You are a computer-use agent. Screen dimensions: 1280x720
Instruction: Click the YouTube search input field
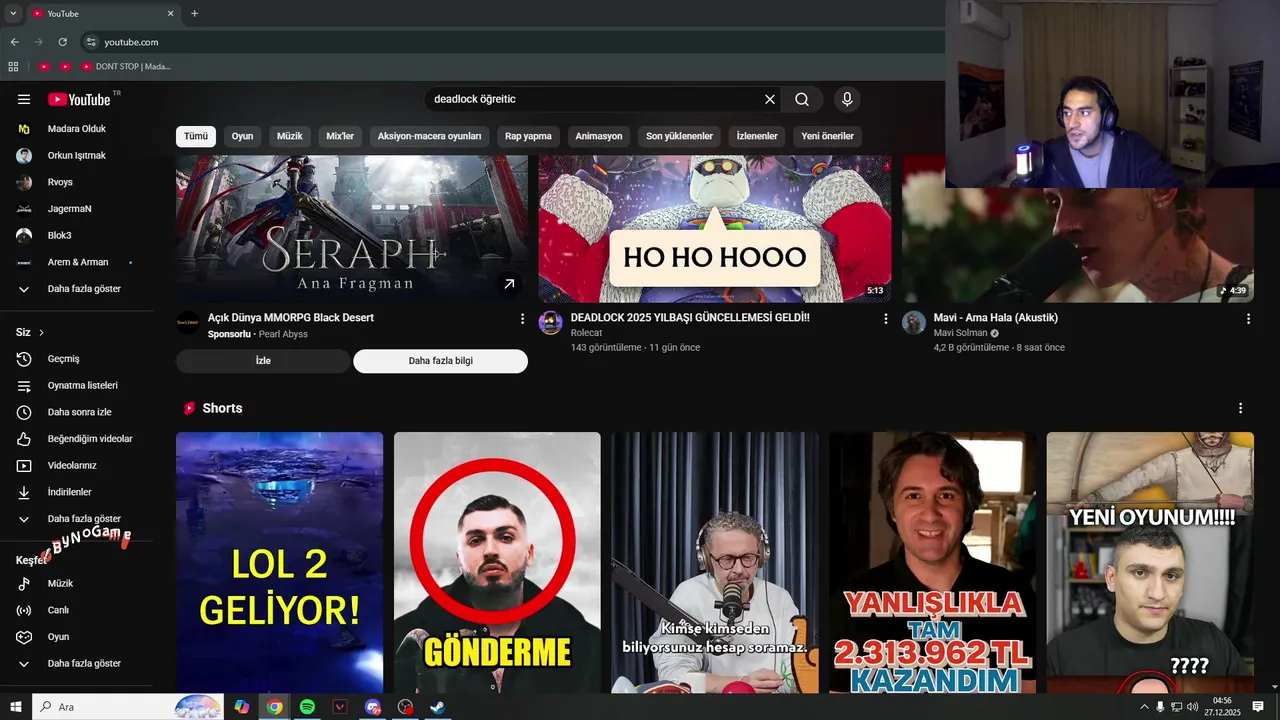point(595,99)
